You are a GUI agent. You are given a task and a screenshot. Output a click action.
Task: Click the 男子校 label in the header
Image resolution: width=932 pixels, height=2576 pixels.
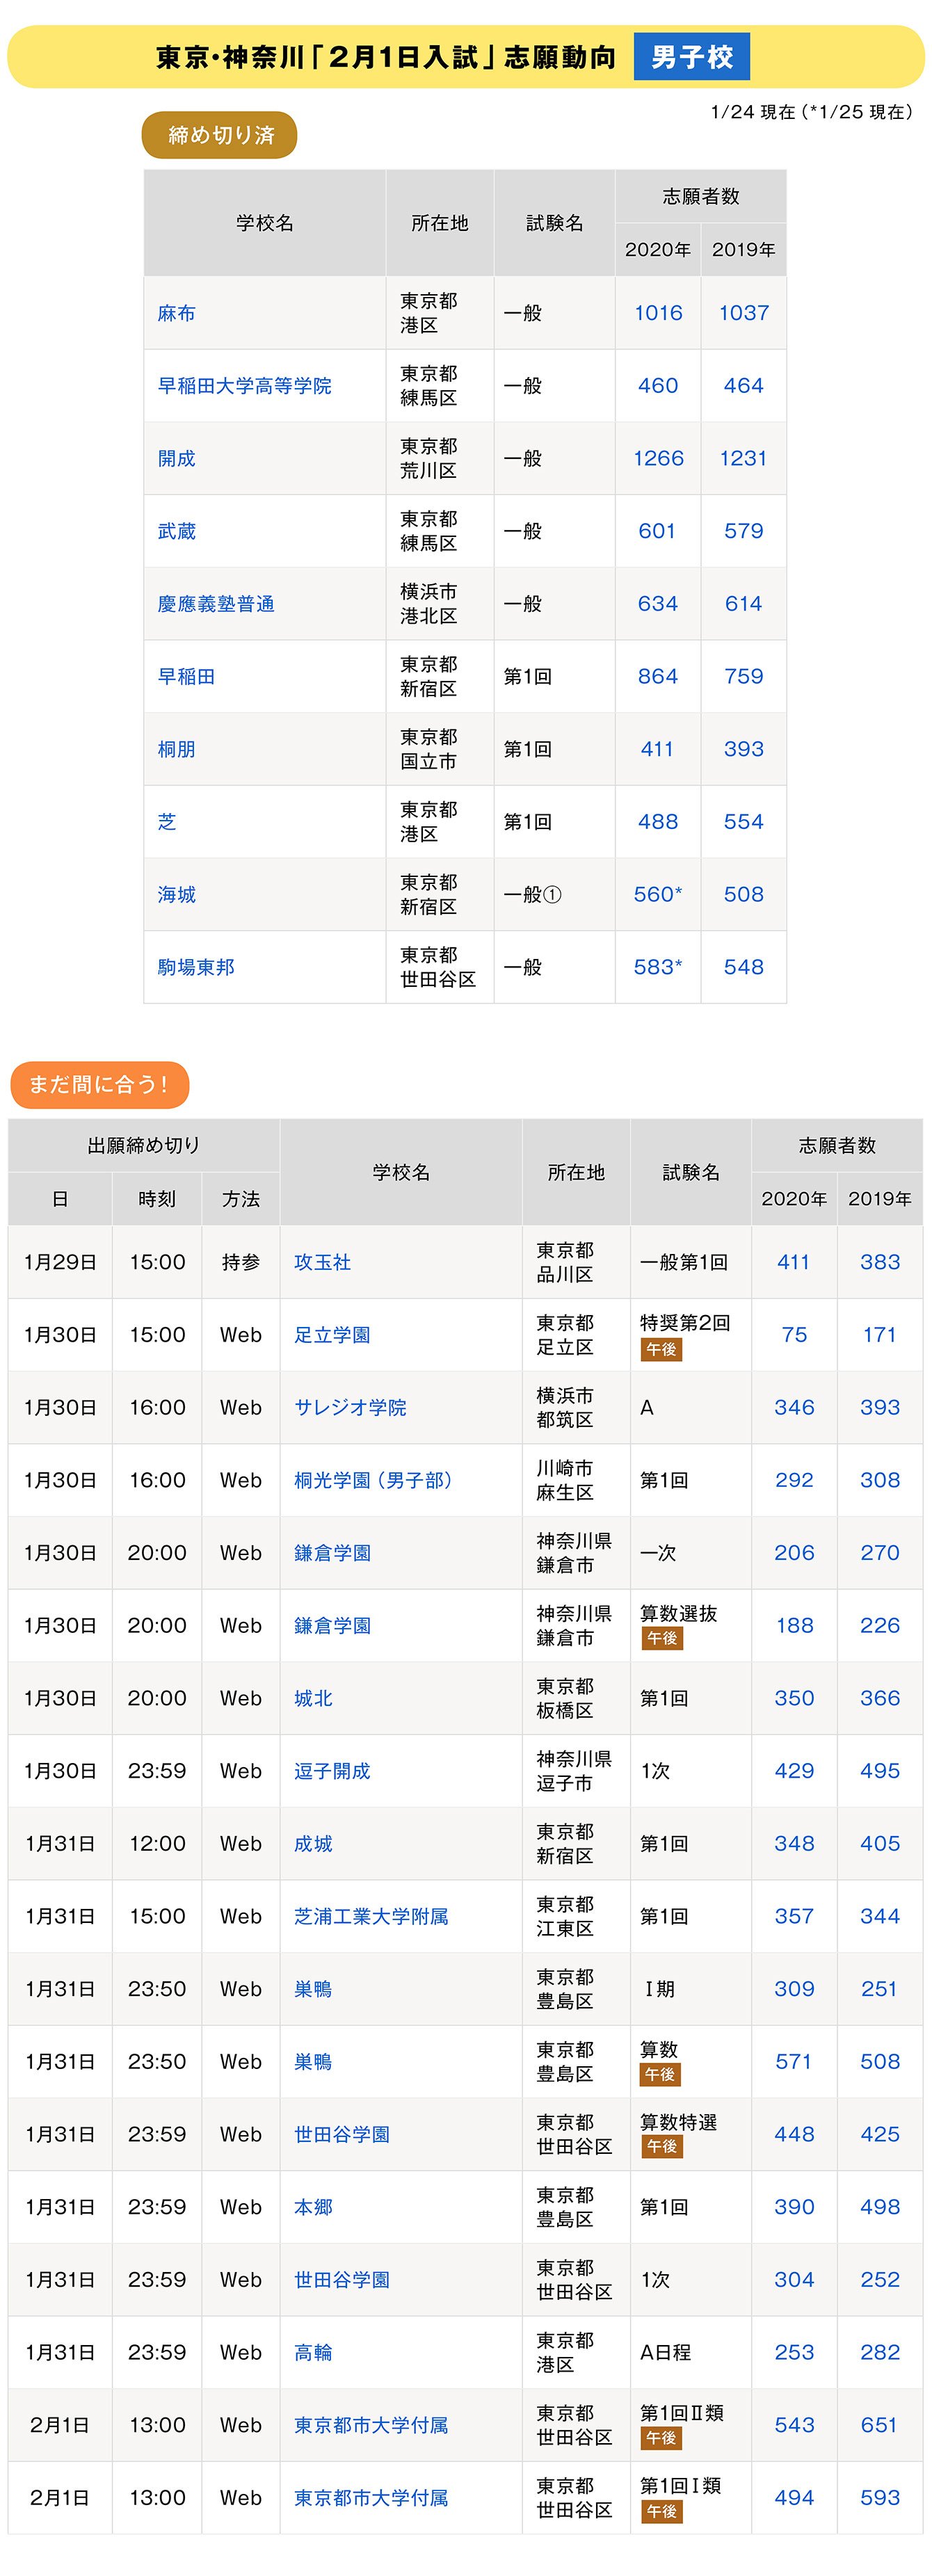click(x=692, y=57)
